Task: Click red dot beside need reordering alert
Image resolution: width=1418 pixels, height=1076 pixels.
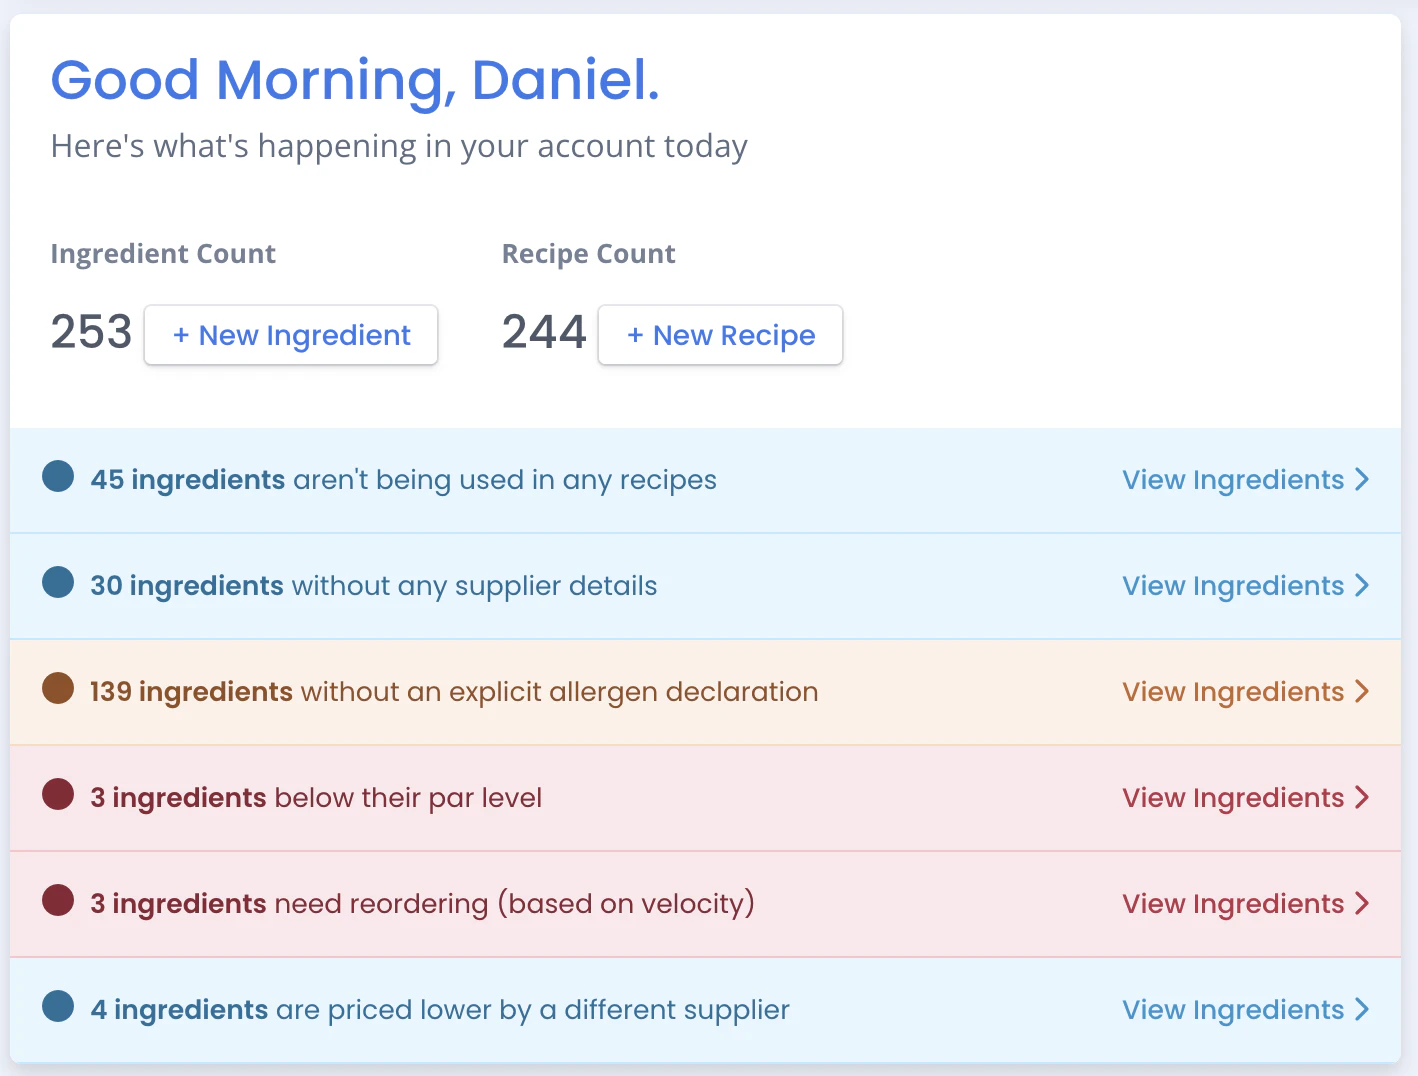Action: tap(58, 901)
